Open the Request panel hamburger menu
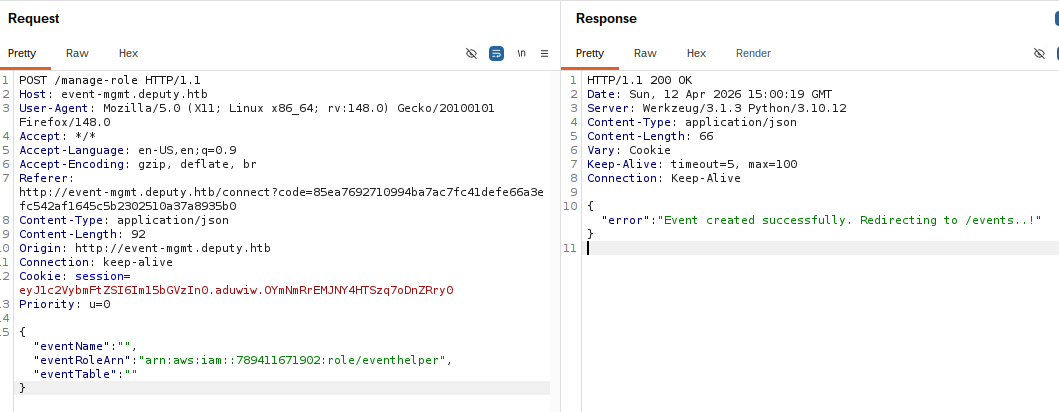 coord(544,53)
